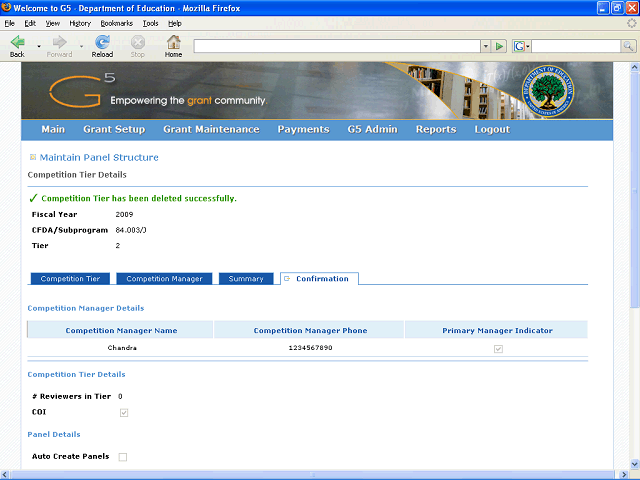
Task: Enable the Auto Create Panels checkbox
Action: tap(122, 457)
